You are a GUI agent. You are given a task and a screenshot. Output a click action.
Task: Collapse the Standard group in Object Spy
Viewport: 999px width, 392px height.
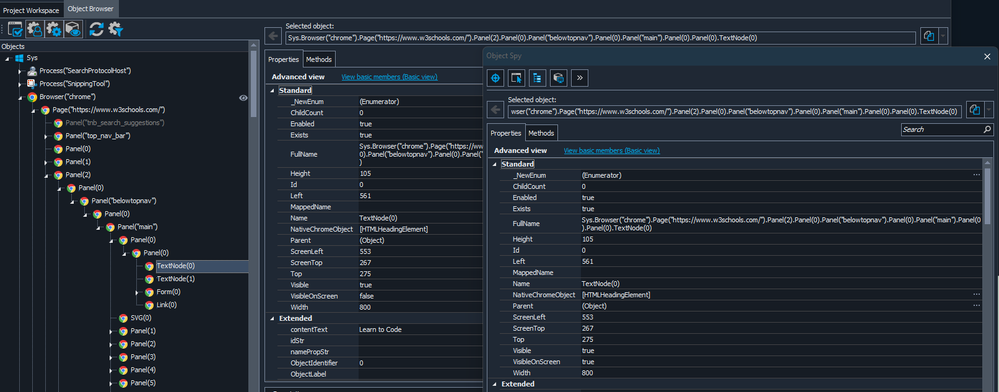click(495, 164)
